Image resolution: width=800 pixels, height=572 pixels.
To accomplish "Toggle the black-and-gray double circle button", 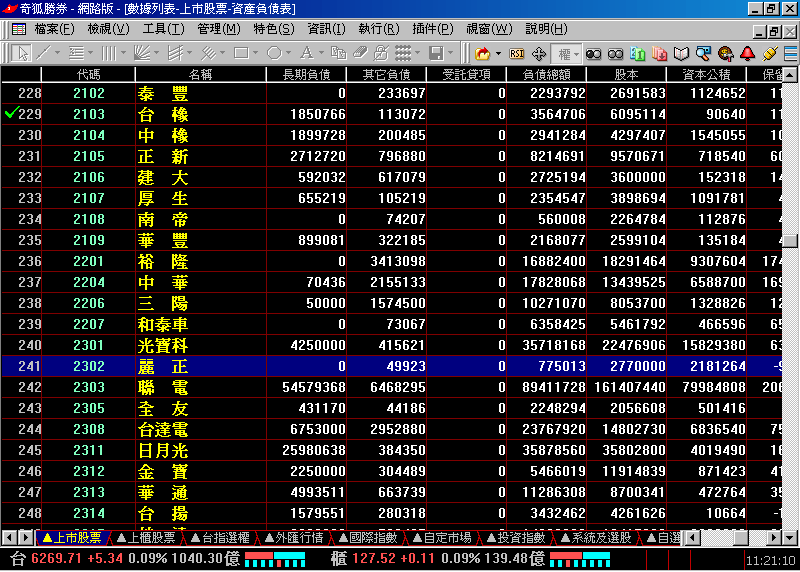I will tap(593, 54).
